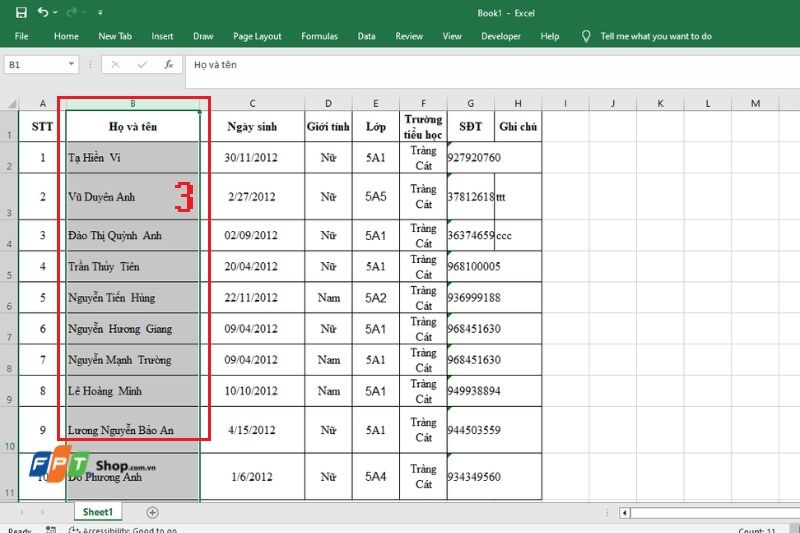The width and height of the screenshot is (800, 533).
Task: Click the Enter checkmark in formula bar
Action: click(142, 64)
